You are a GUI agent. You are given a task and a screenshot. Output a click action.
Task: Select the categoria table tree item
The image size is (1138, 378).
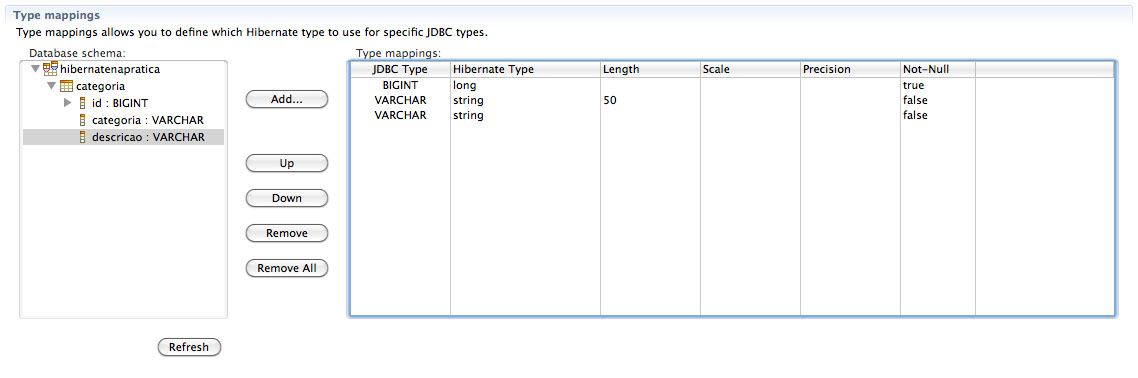point(100,86)
